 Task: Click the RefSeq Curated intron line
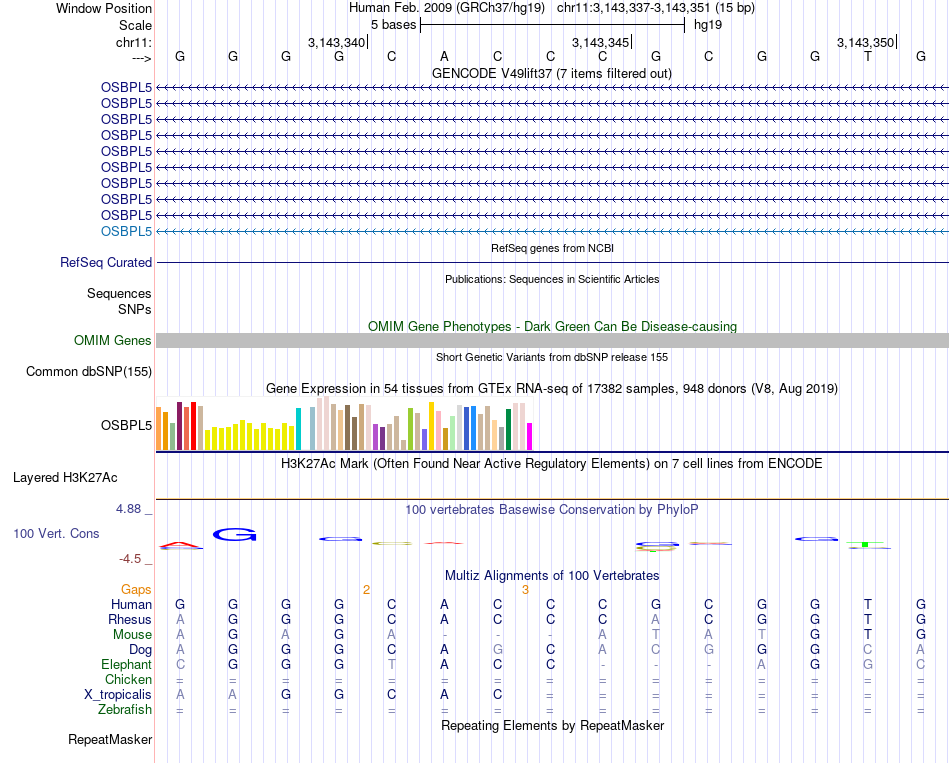552,262
